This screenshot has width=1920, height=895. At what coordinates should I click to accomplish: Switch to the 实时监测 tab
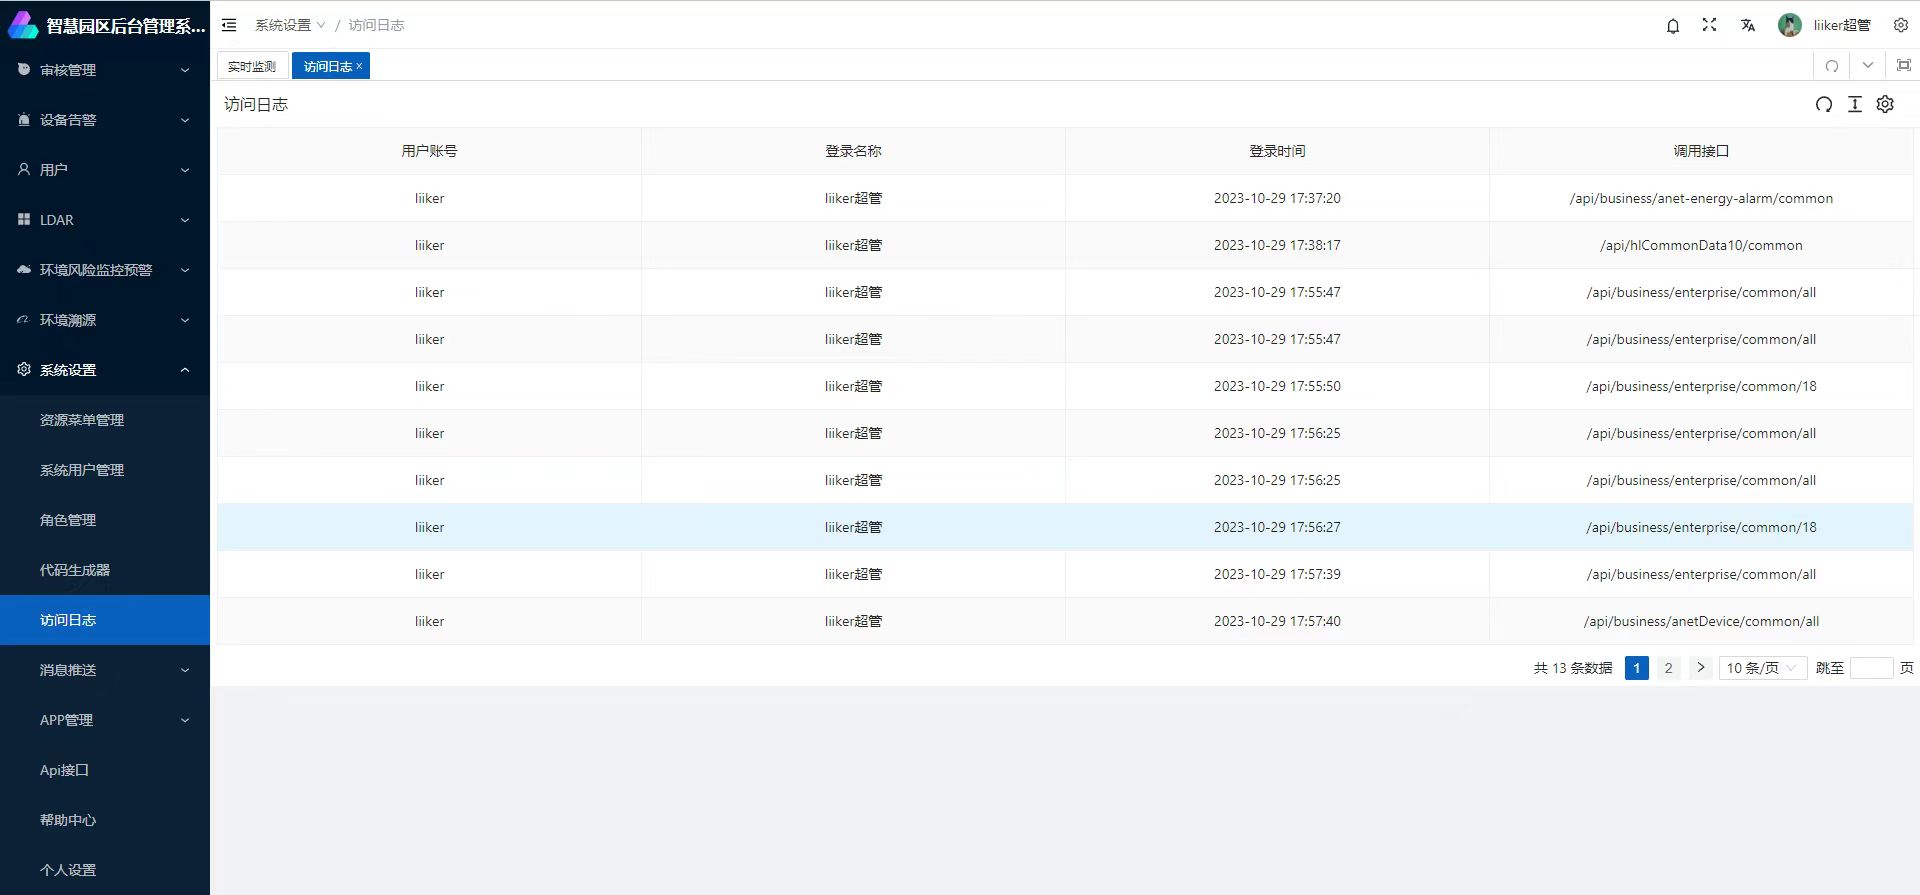tap(252, 66)
